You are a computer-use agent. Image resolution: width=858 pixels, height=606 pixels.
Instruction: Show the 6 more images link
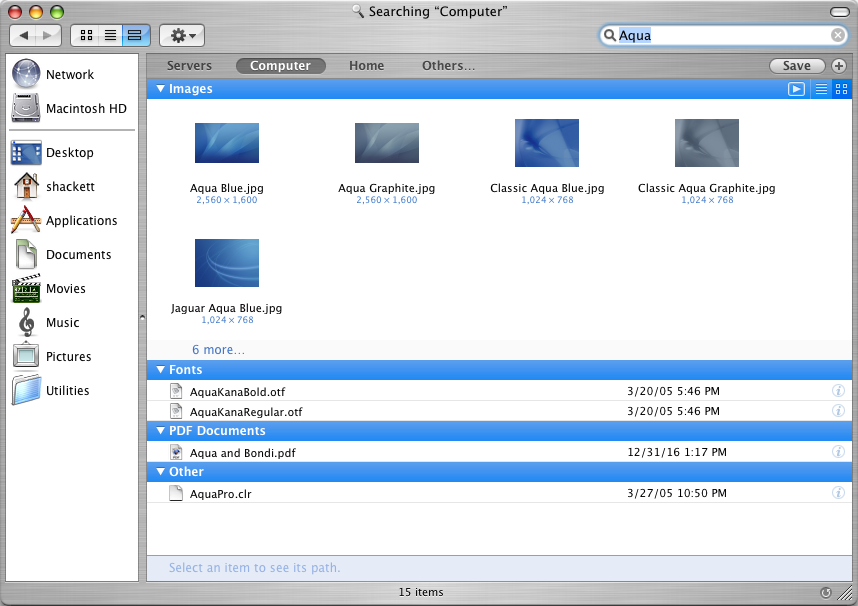pos(218,350)
